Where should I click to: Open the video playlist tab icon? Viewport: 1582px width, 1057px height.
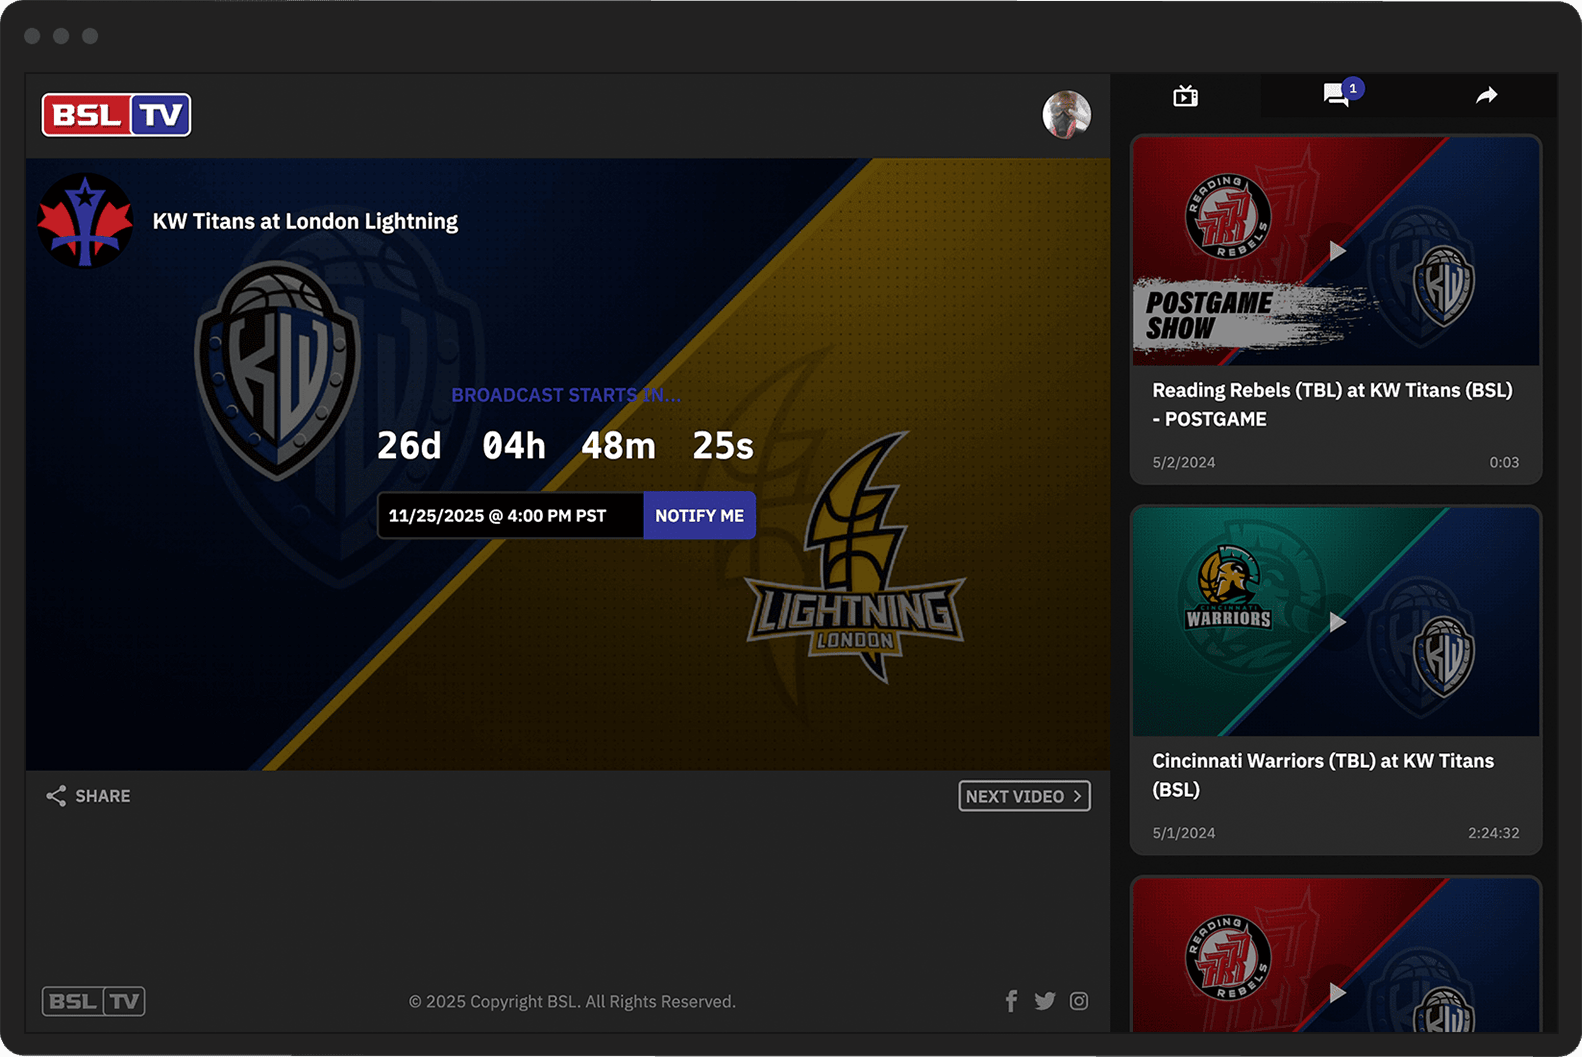[x=1185, y=96]
